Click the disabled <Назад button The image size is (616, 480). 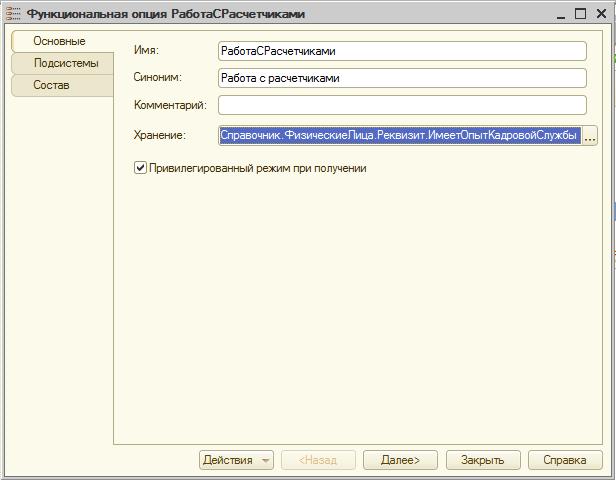click(x=318, y=460)
